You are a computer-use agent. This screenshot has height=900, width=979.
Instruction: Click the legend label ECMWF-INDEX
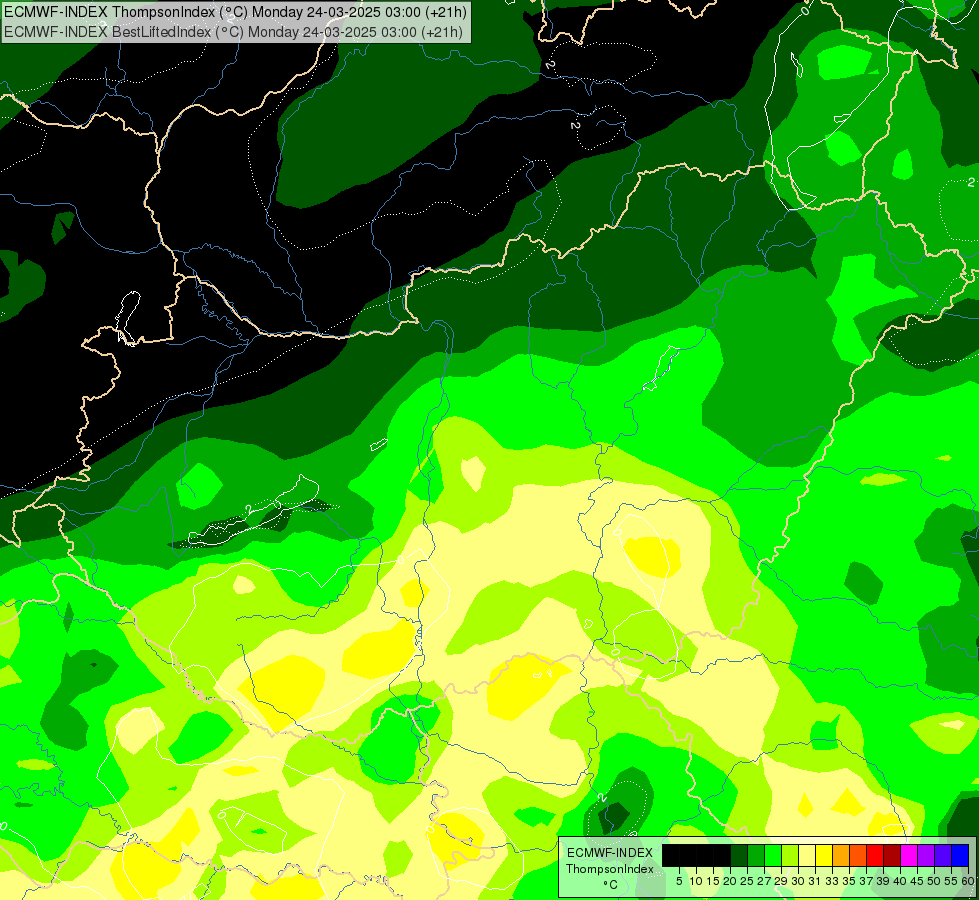610,853
